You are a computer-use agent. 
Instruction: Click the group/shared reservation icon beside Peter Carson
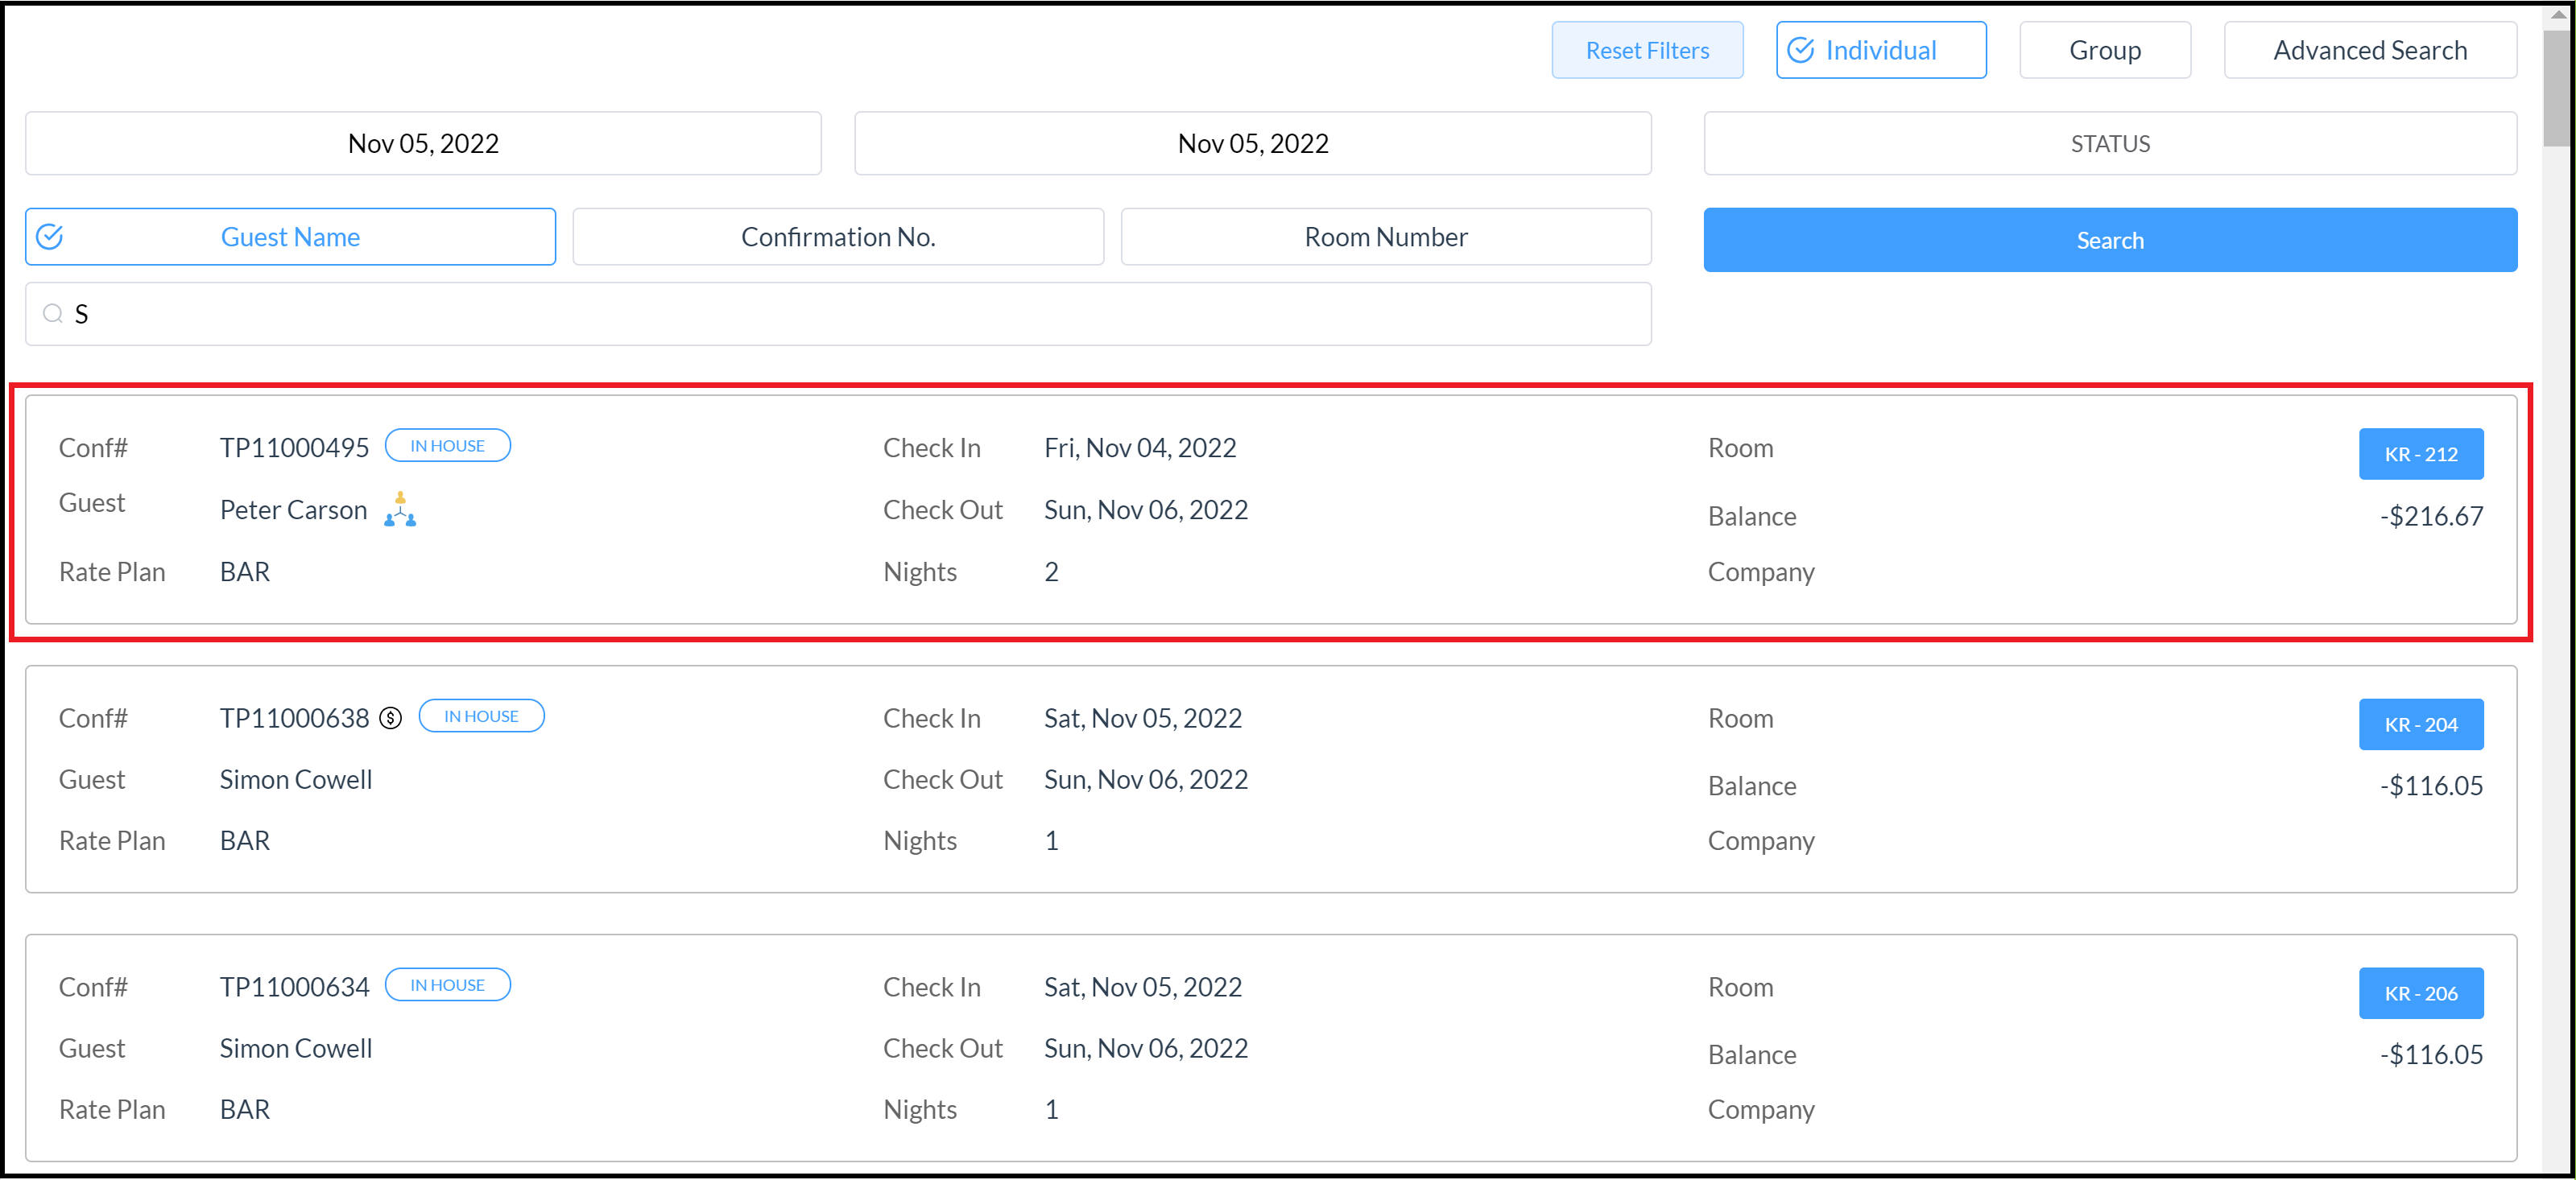pos(399,511)
